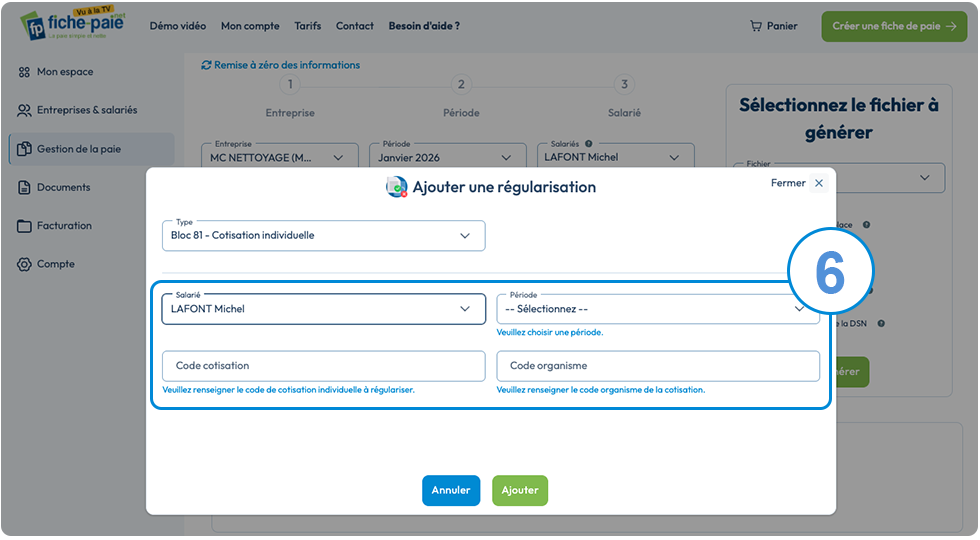Focus the Code organisme field
Viewport: 980px width, 540px height.
658,366
